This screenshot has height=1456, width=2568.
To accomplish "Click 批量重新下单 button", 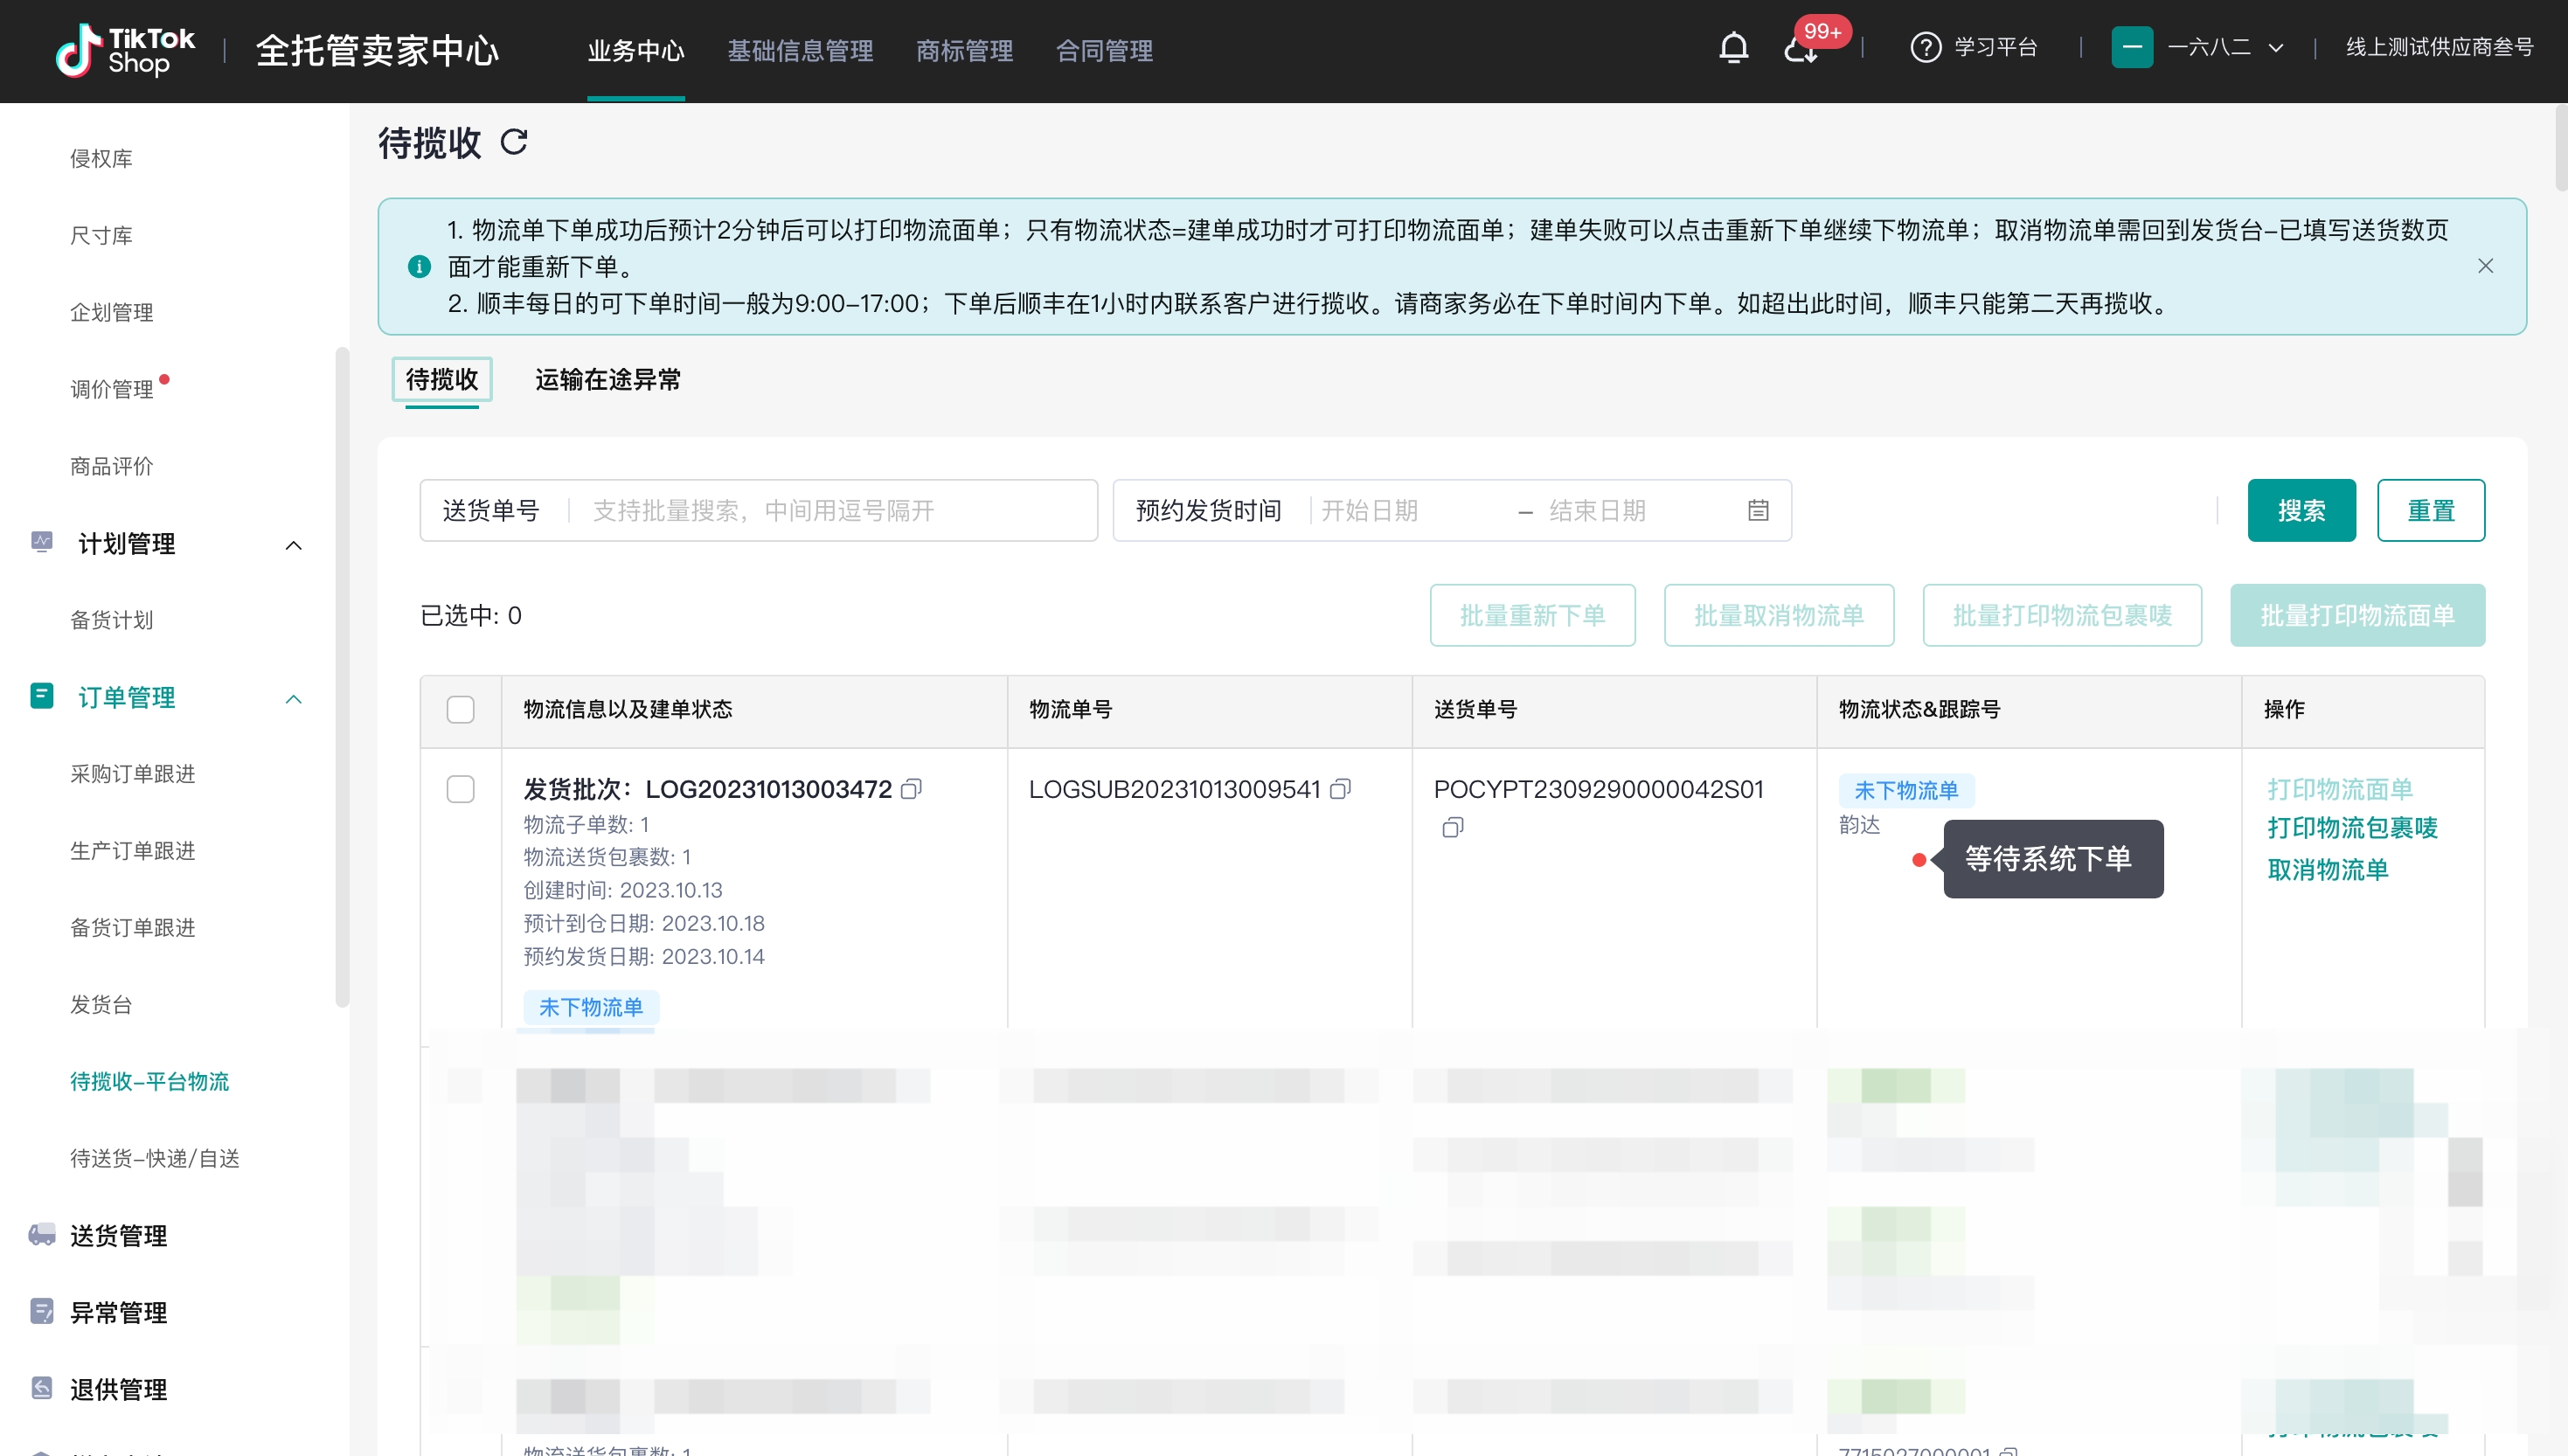I will tap(1532, 615).
